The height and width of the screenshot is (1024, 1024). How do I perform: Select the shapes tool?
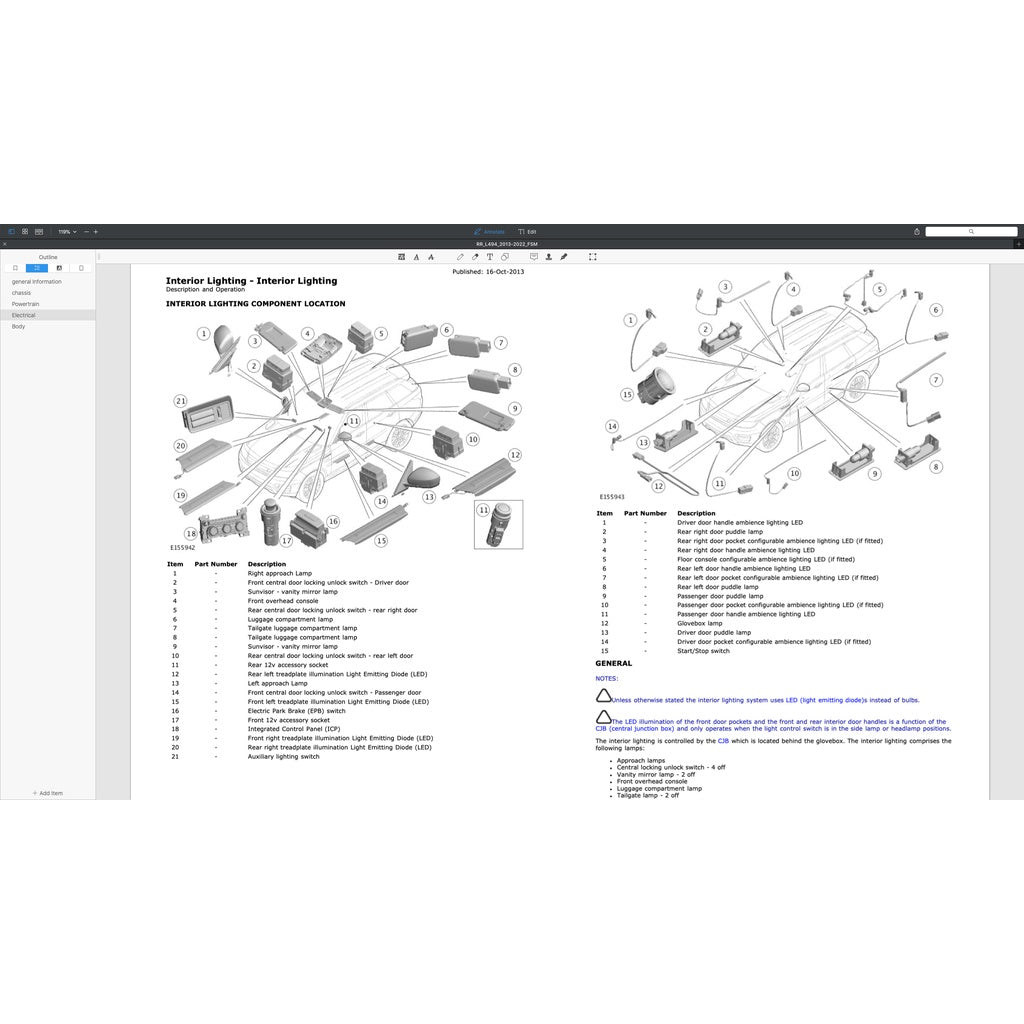[x=505, y=257]
